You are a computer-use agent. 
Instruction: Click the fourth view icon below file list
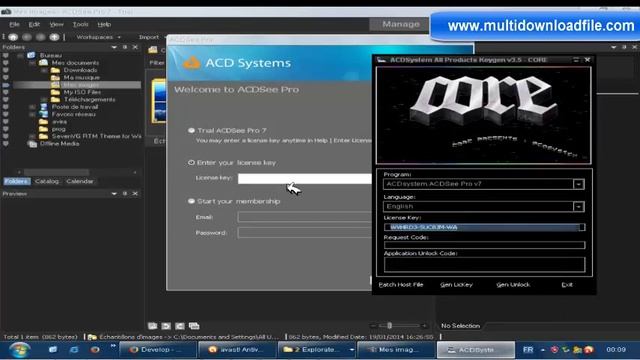(194, 326)
